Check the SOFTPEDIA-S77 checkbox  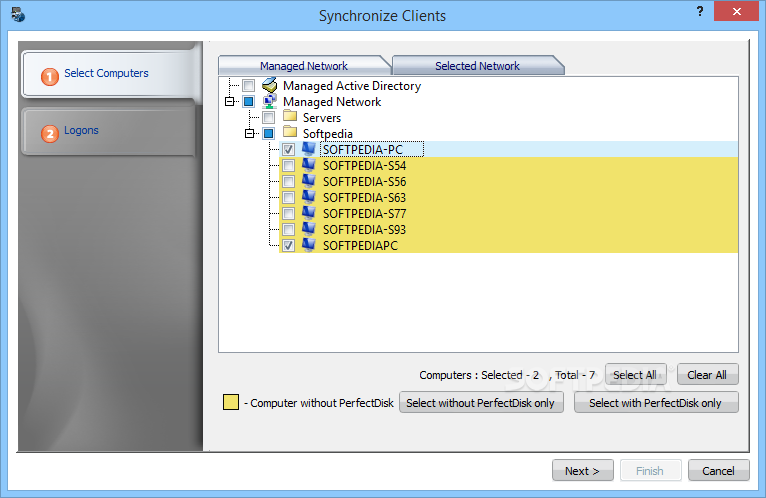click(x=288, y=214)
